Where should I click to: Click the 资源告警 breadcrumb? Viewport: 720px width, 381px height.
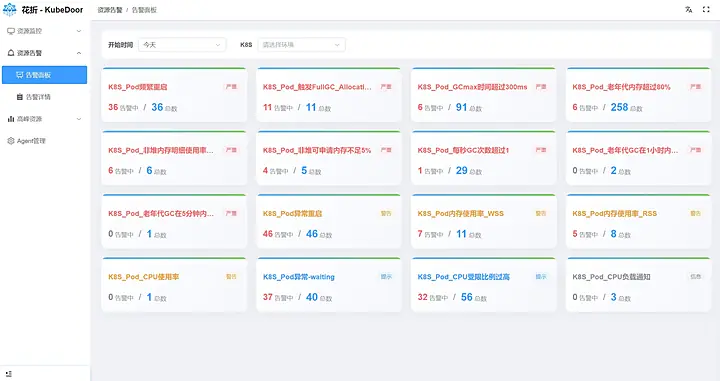tap(110, 10)
